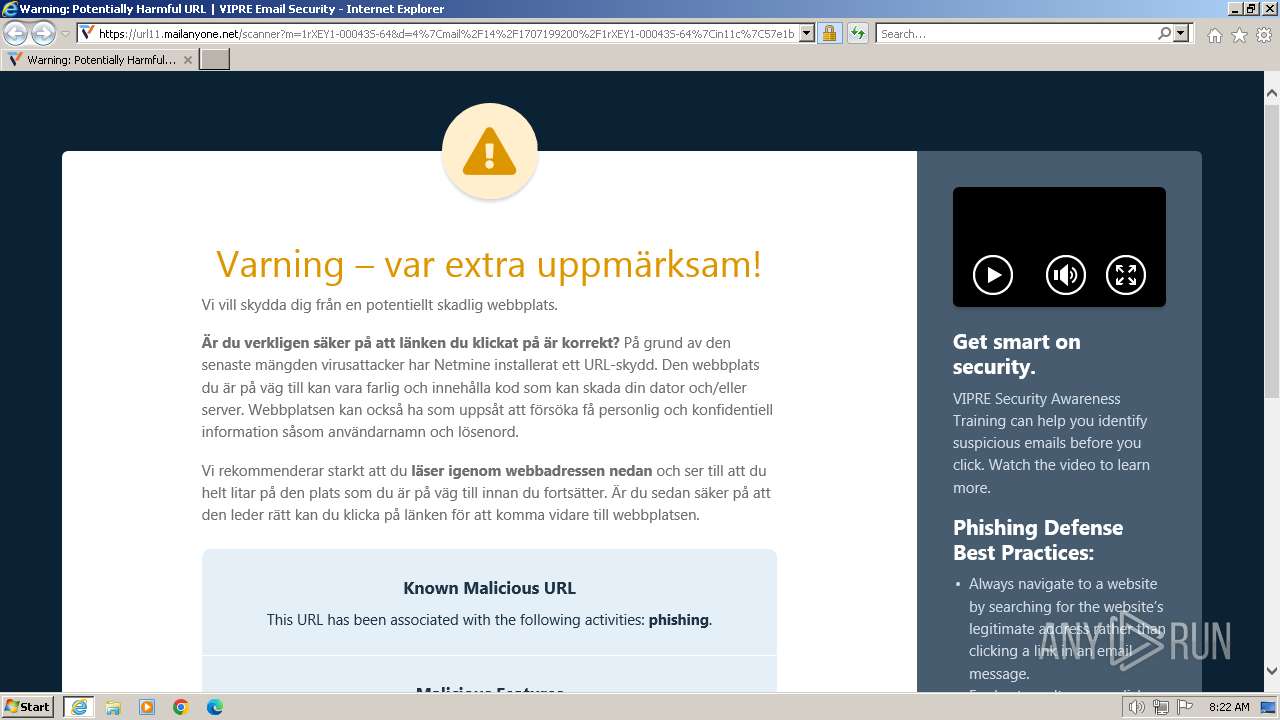Click the browser Forward arrow button
The height and width of the screenshot is (720, 1280).
(x=43, y=34)
